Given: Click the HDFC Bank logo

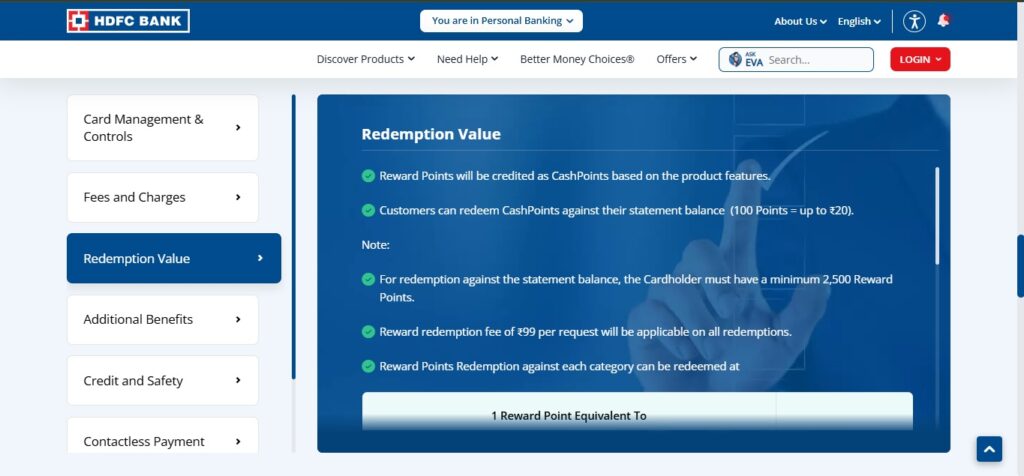Looking at the screenshot, I should pyautogui.click(x=128, y=21).
